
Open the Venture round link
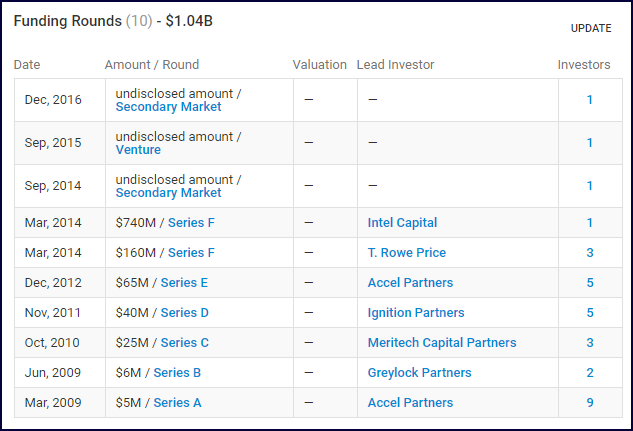(x=138, y=150)
